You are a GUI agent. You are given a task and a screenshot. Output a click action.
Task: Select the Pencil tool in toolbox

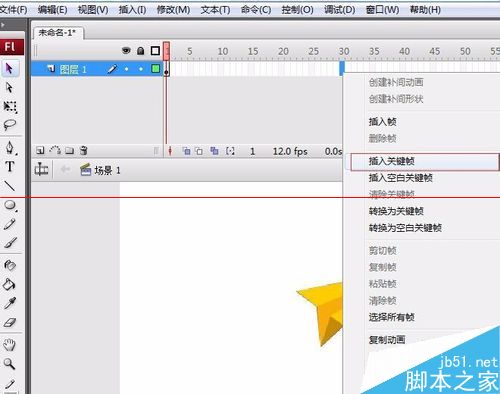click(x=10, y=224)
